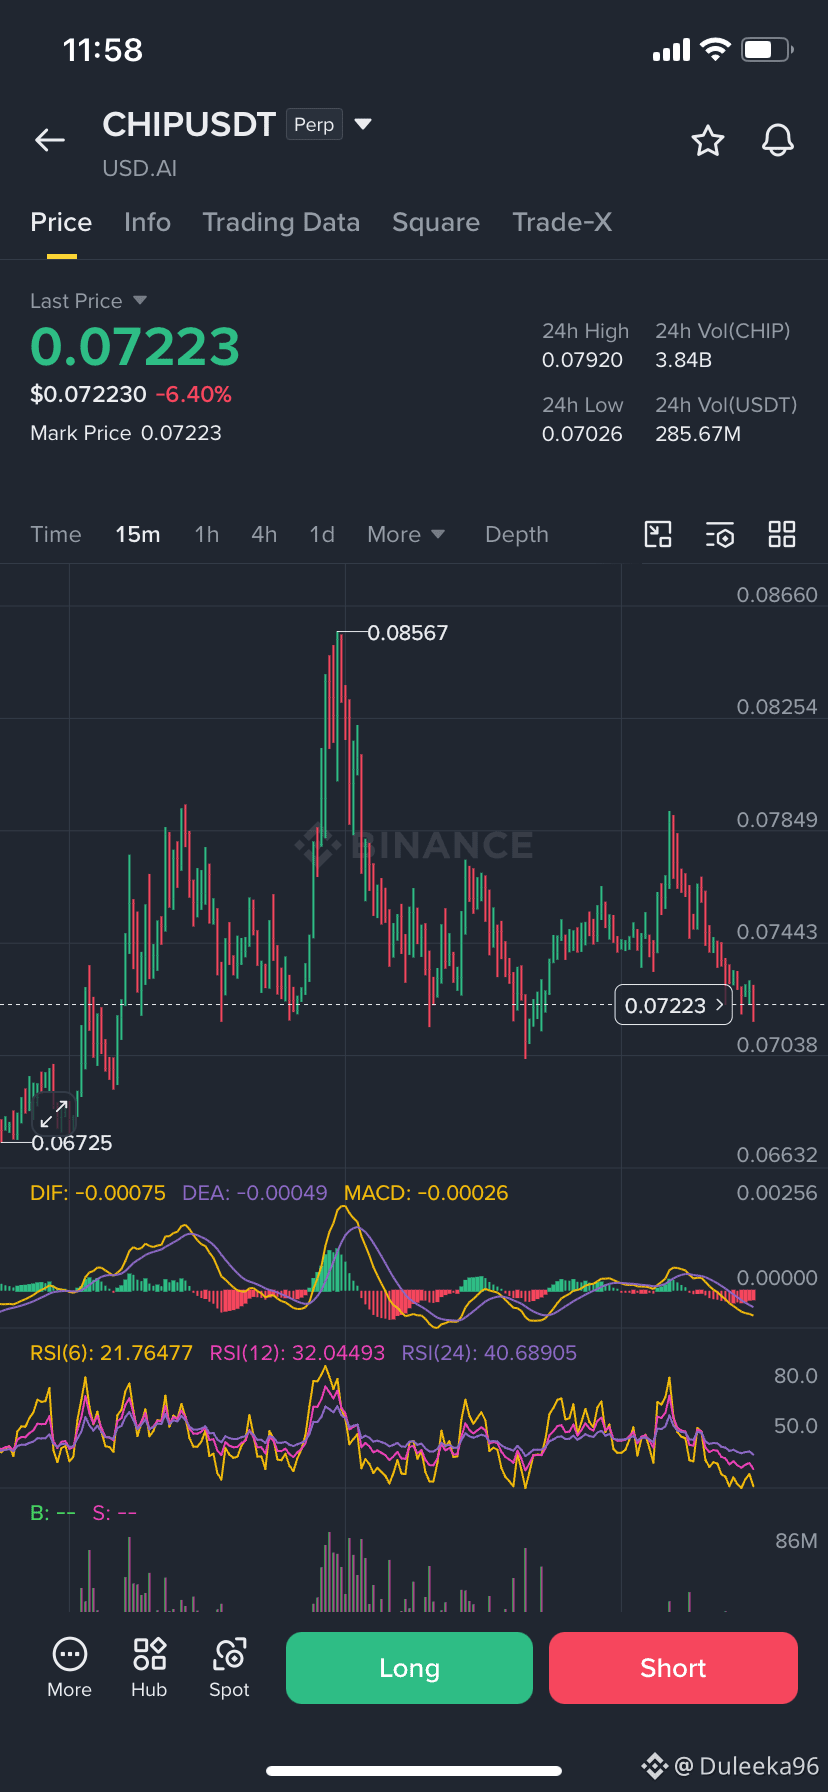
Task: Open the Trading Data tab
Action: (x=281, y=222)
